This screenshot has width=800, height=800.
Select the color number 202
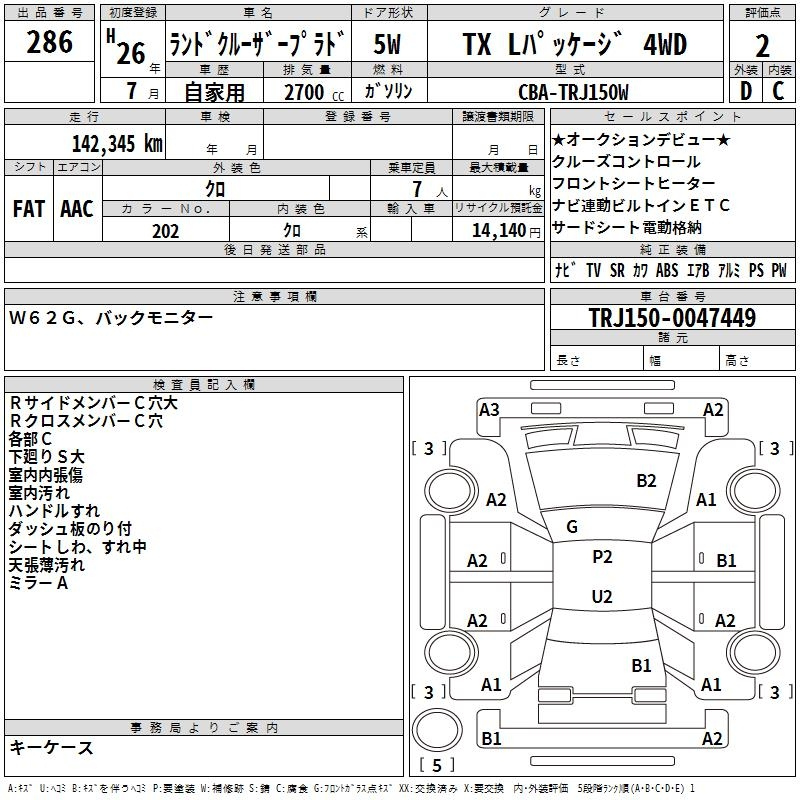tap(166, 231)
